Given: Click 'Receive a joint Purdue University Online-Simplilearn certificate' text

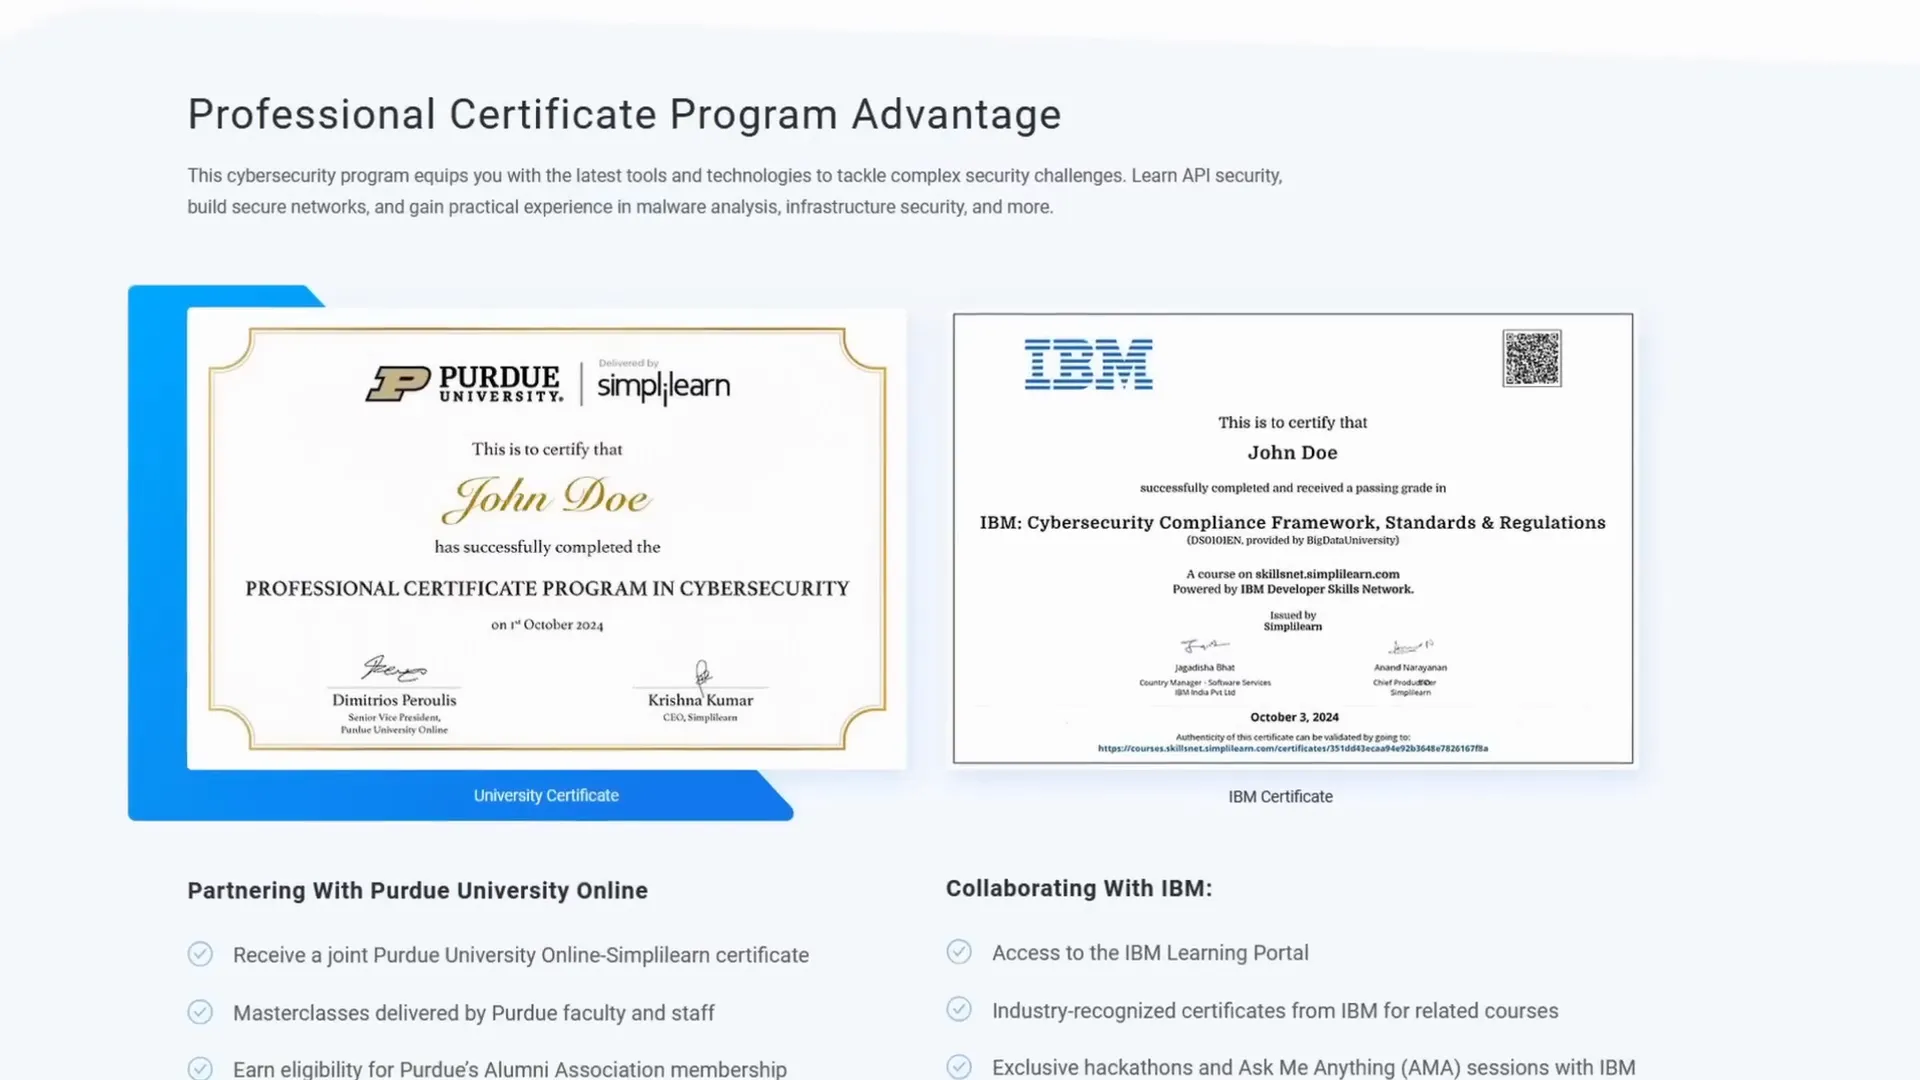Looking at the screenshot, I should tap(521, 955).
